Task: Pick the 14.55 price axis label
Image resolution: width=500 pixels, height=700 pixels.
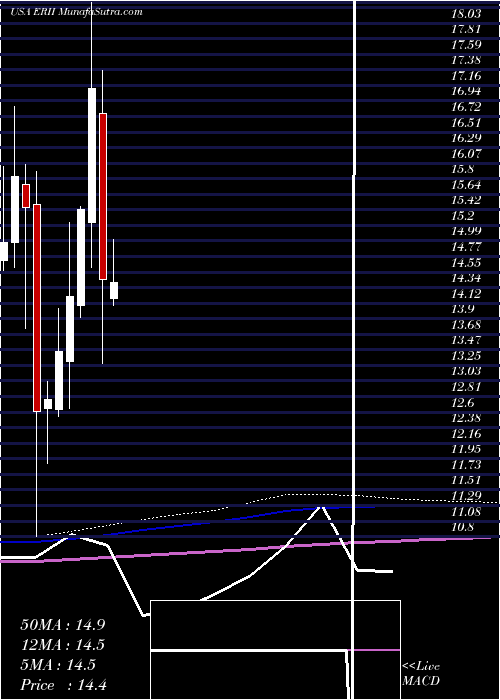Action: click(x=467, y=262)
